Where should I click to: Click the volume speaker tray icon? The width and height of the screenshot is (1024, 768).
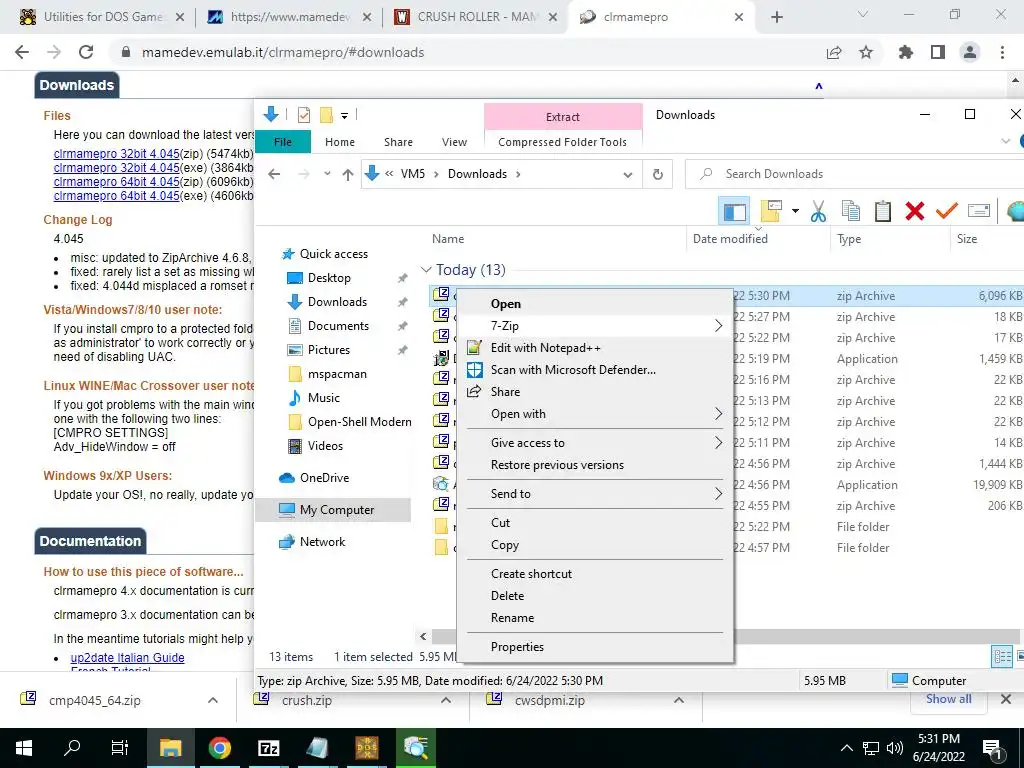[x=895, y=748]
